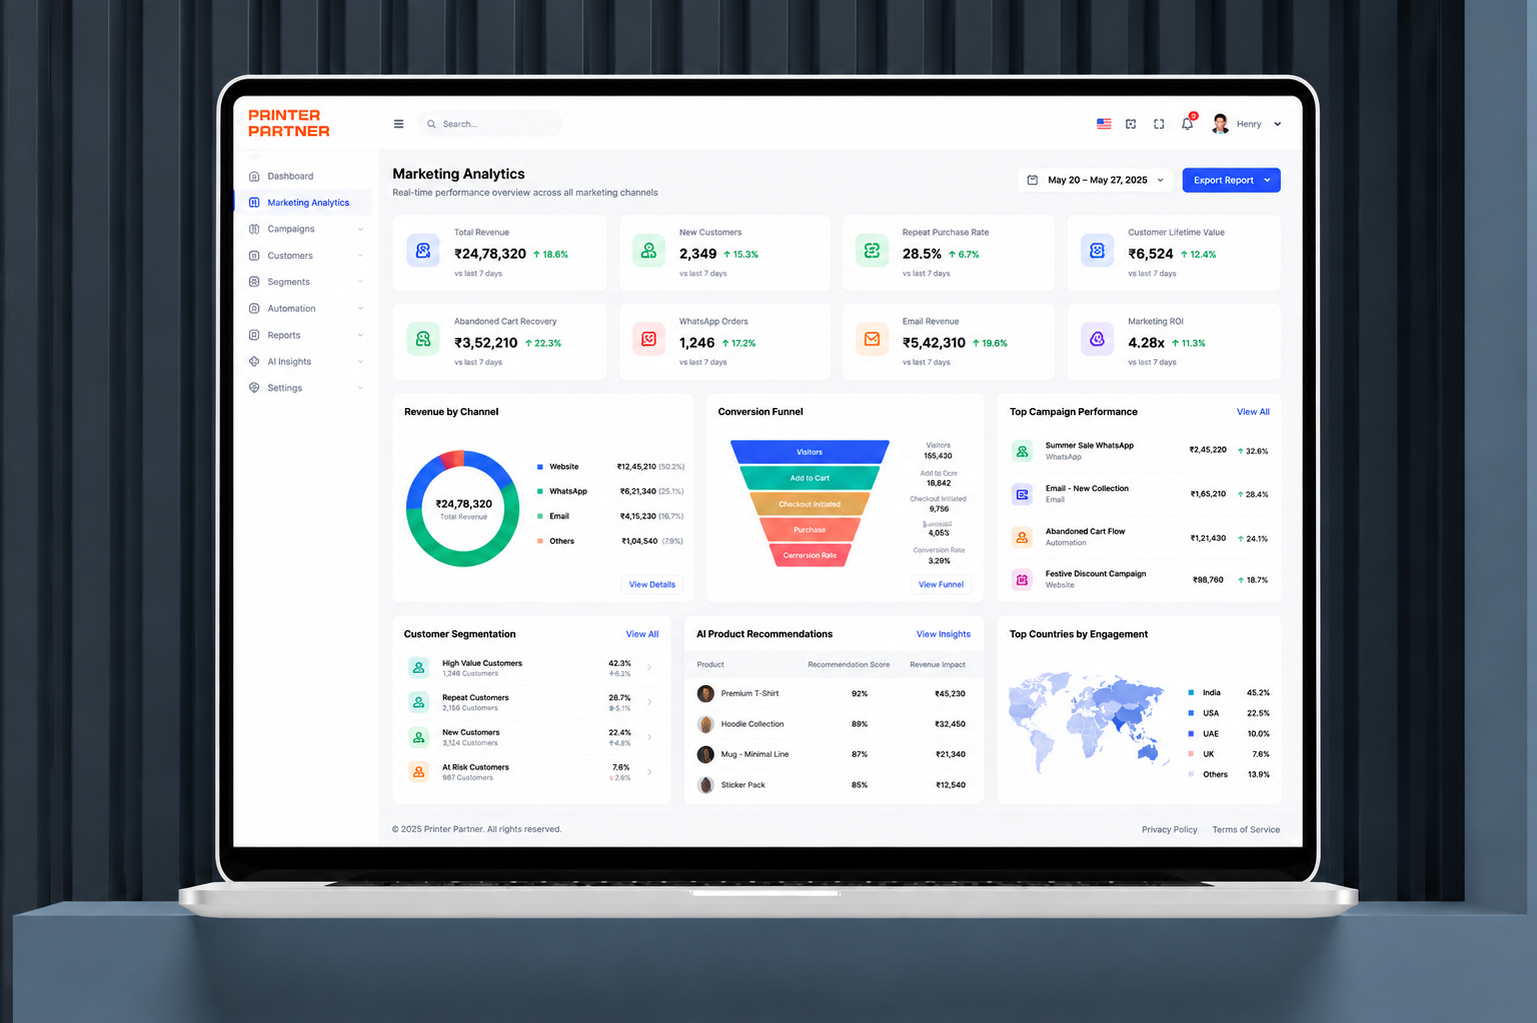
Task: Click the New Customers card icon
Action: [649, 251]
